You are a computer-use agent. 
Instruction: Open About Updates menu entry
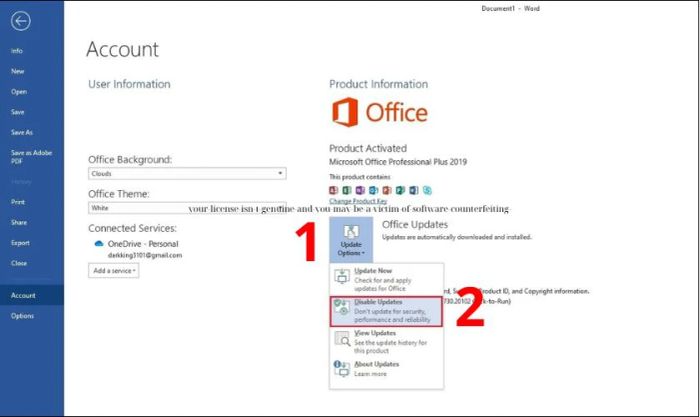click(x=387, y=369)
